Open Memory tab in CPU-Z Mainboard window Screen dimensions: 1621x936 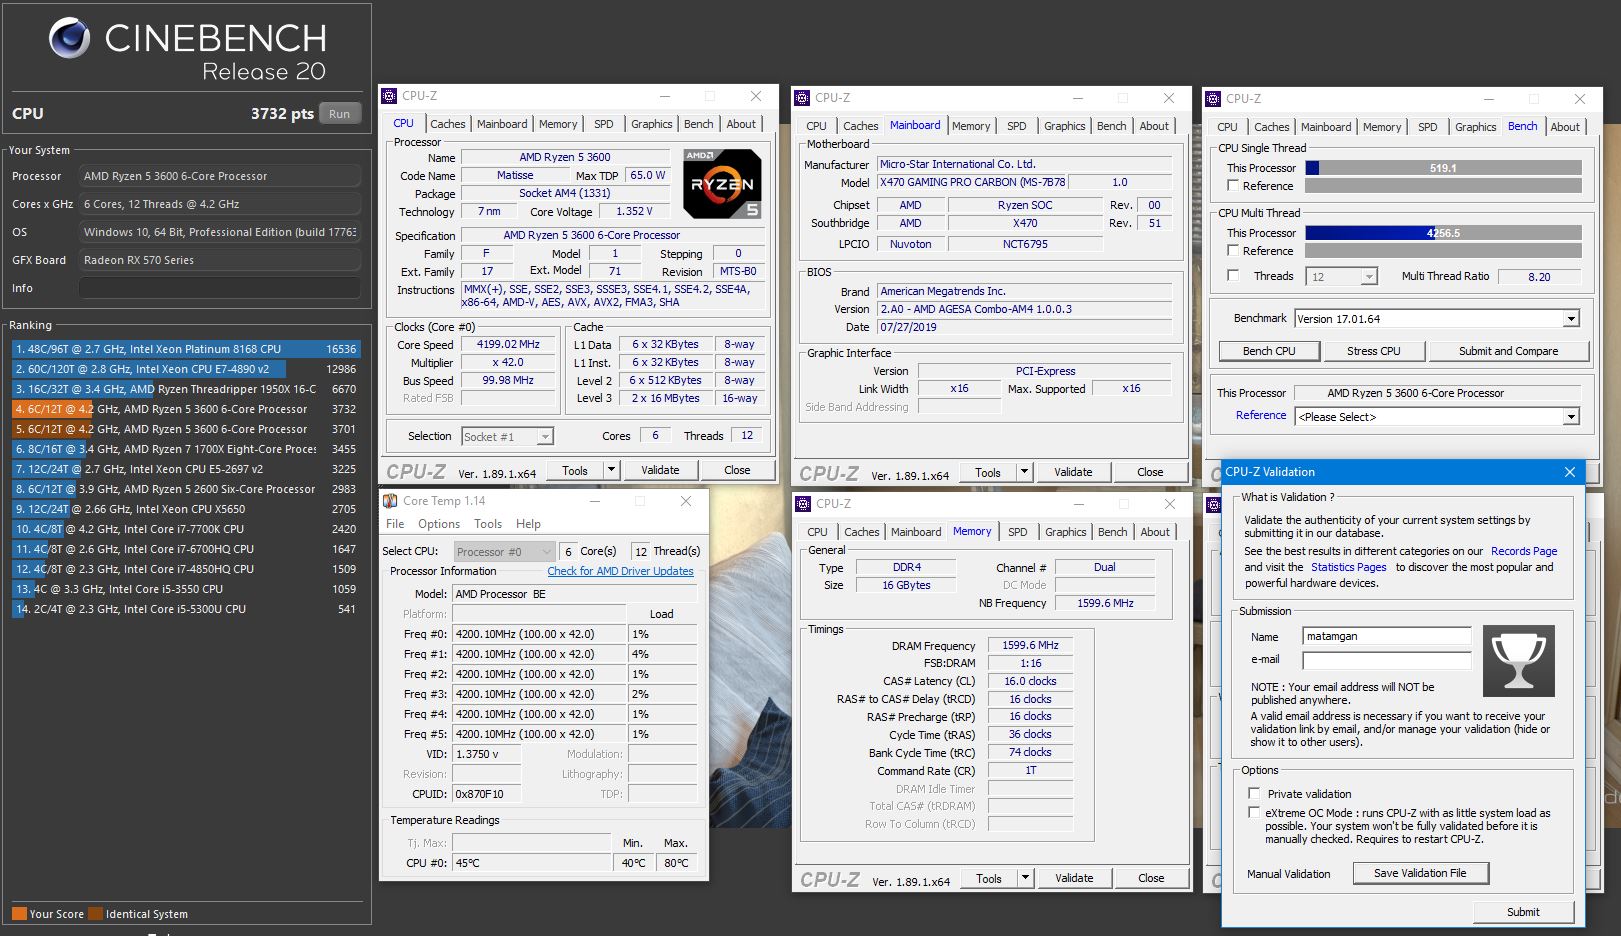971,126
